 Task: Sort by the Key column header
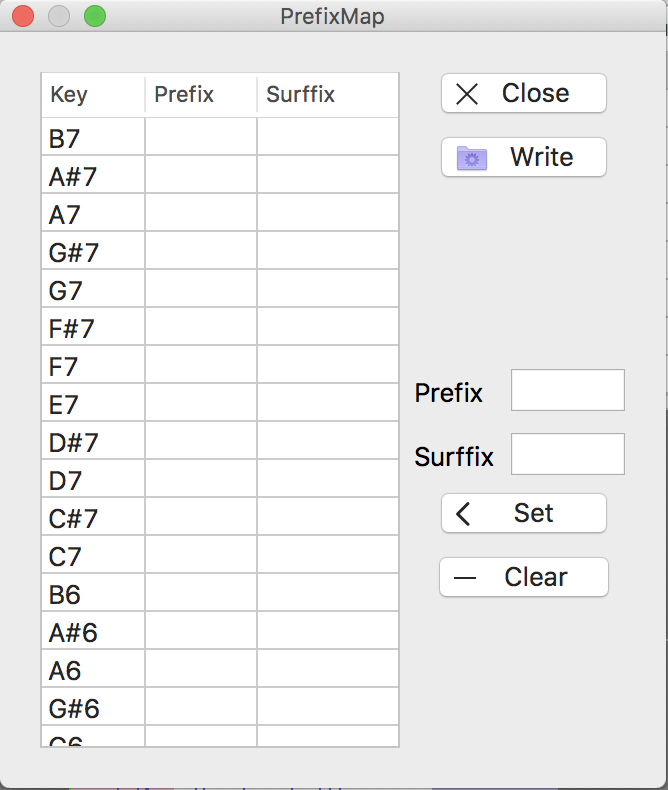[x=93, y=95]
